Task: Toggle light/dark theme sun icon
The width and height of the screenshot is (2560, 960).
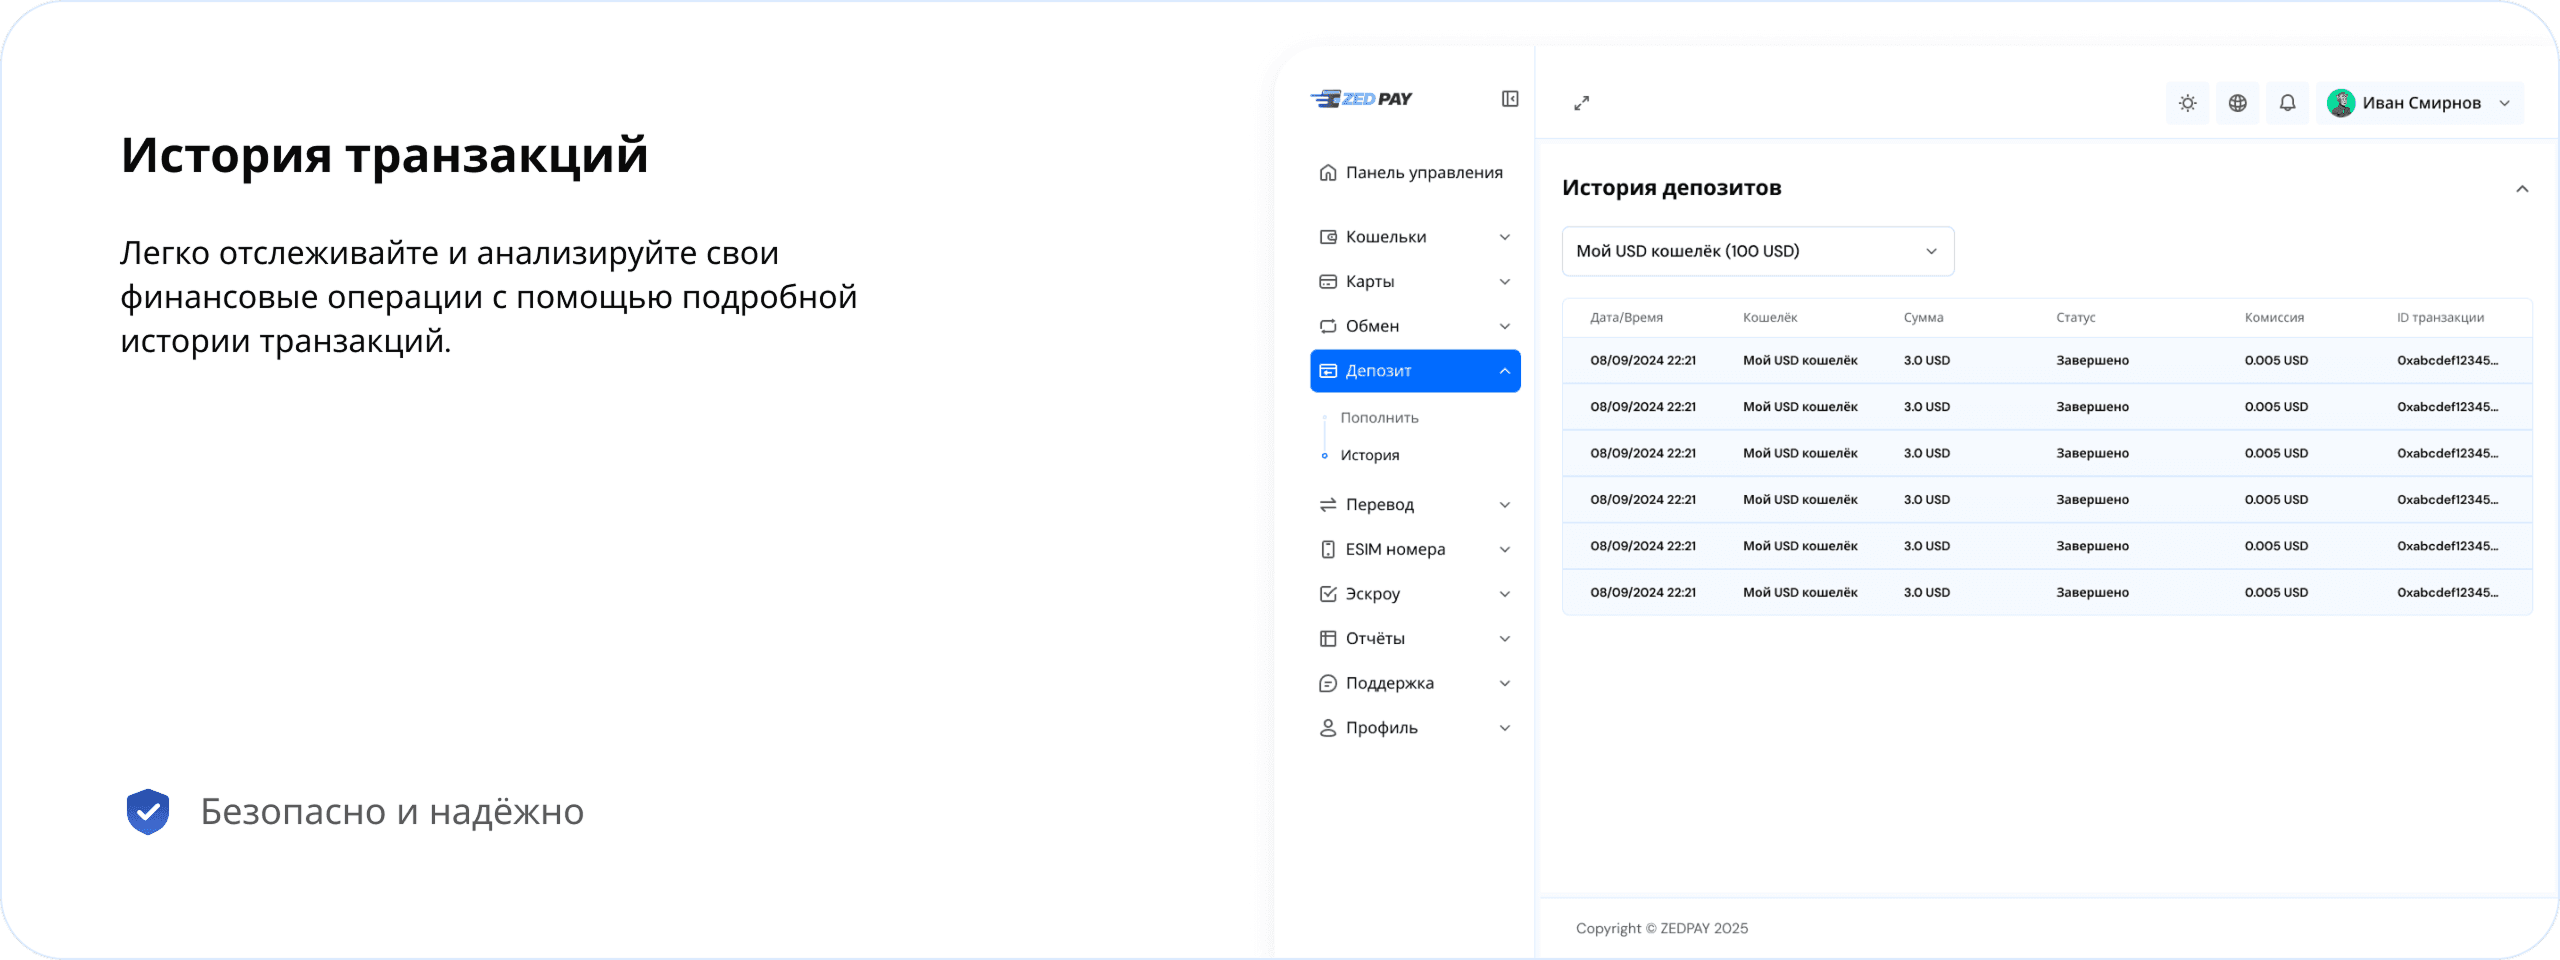Action: point(2187,103)
